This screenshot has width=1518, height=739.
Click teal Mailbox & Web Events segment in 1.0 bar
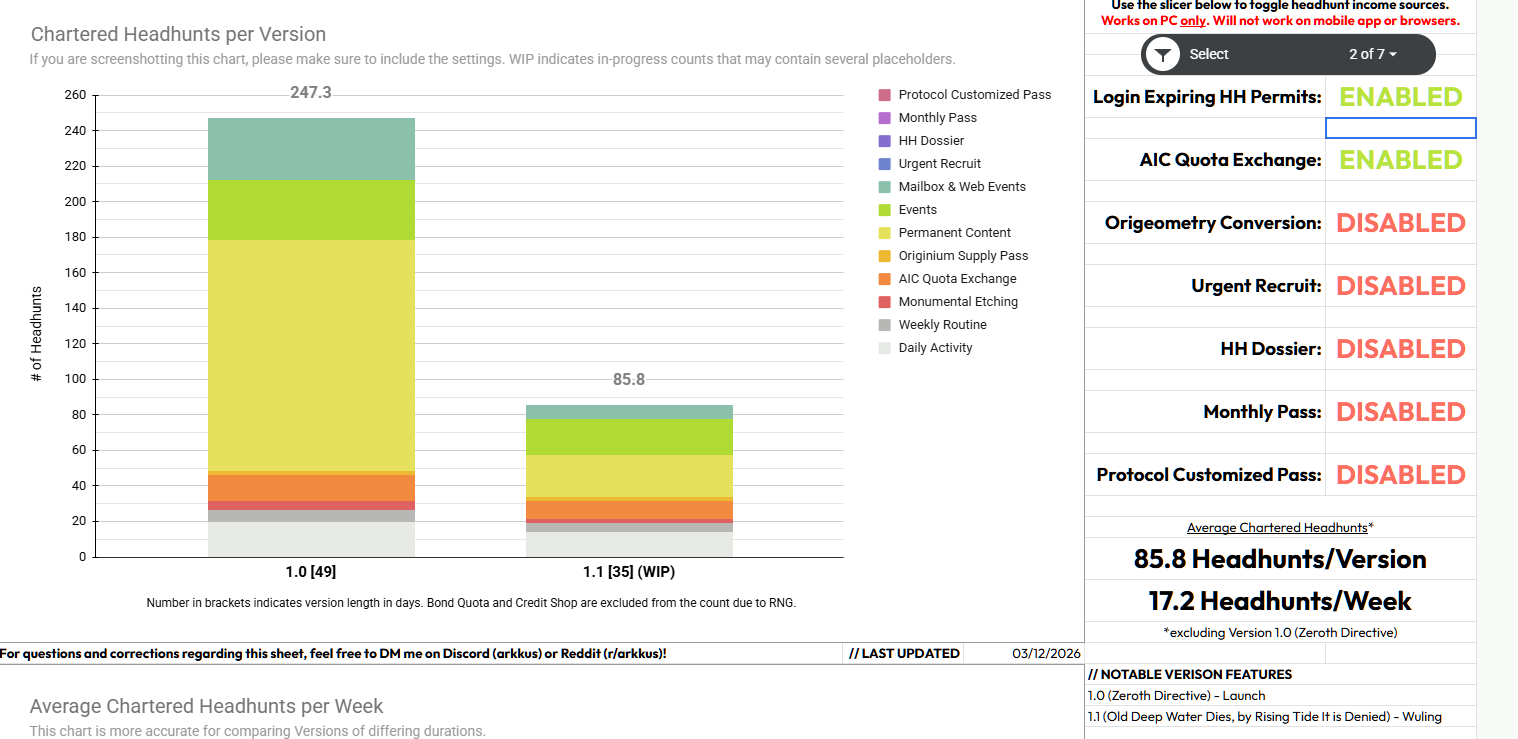tap(311, 149)
